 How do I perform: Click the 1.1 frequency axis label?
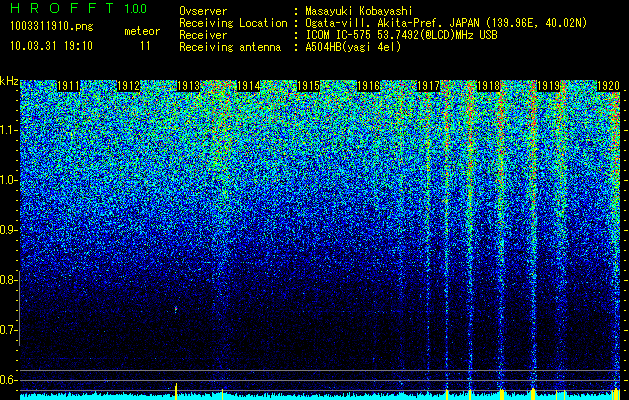point(7,130)
